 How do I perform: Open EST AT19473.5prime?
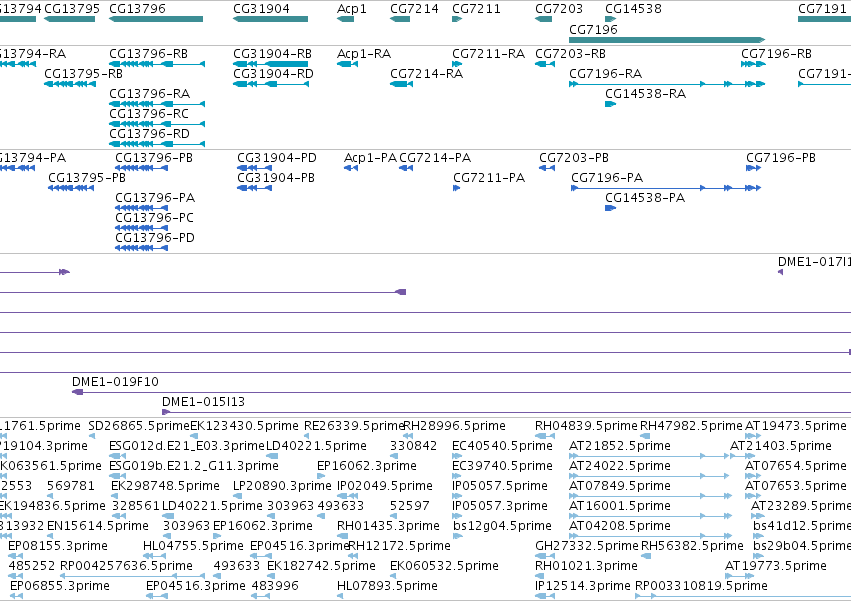[753, 436]
